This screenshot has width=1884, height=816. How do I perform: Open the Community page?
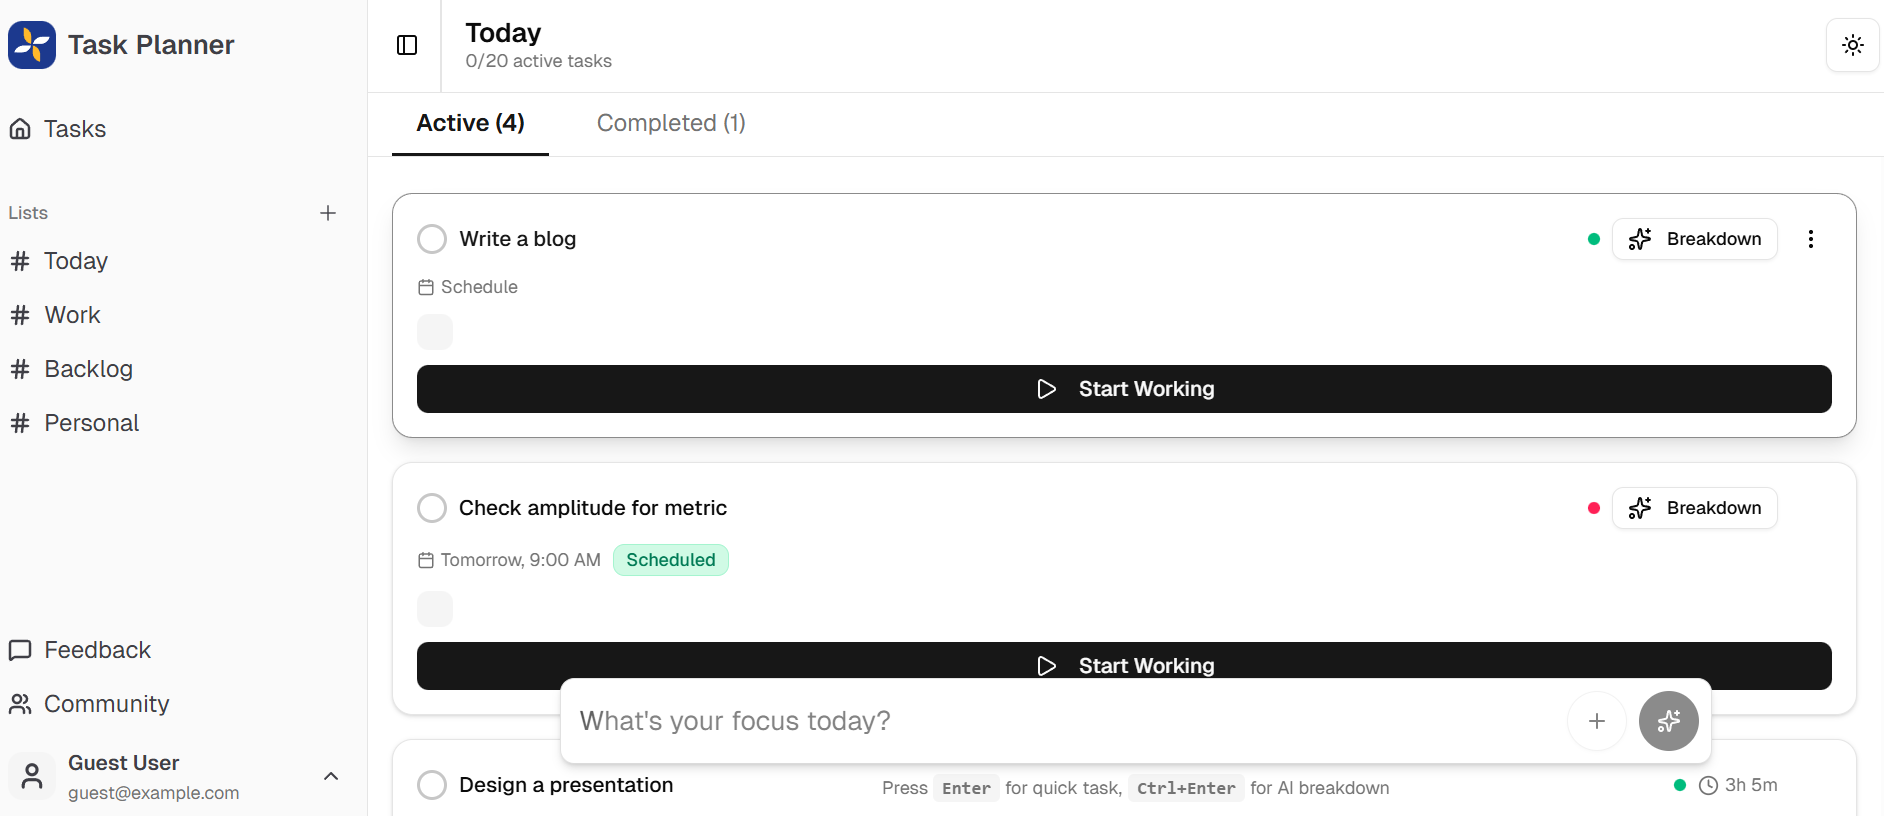pos(106,704)
